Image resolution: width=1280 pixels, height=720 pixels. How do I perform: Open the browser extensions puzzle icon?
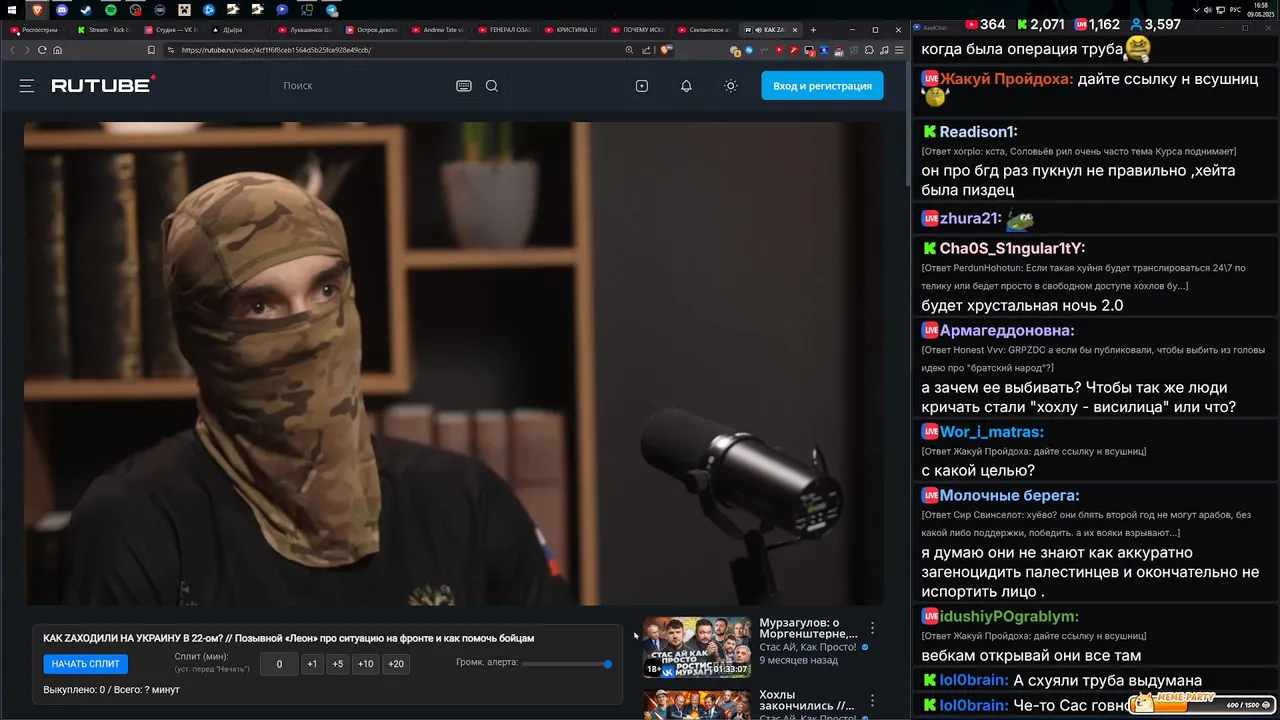869,50
